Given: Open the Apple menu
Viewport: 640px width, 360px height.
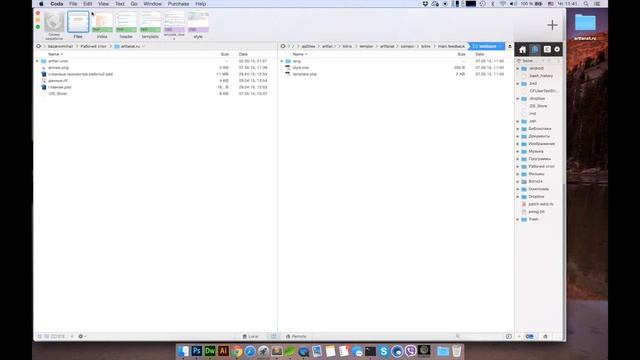Looking at the screenshot, I should (x=41, y=4).
